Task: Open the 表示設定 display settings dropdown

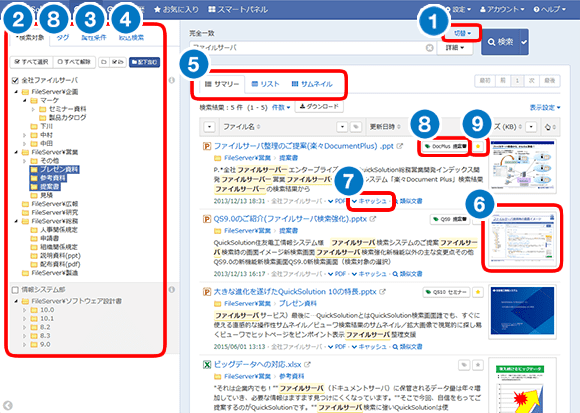Action: (x=545, y=107)
